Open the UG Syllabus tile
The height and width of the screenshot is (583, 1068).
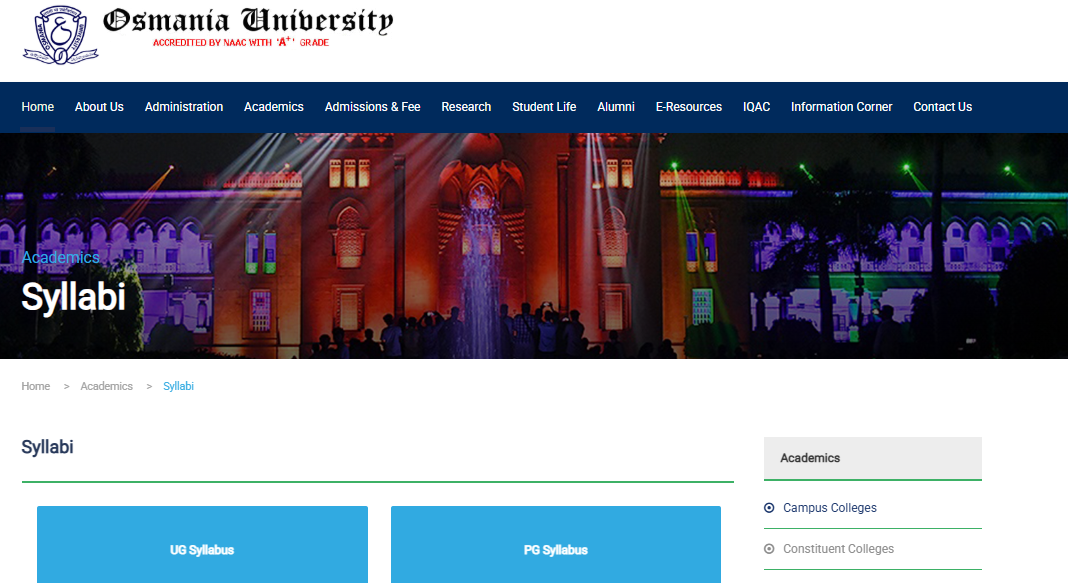pyautogui.click(x=202, y=545)
